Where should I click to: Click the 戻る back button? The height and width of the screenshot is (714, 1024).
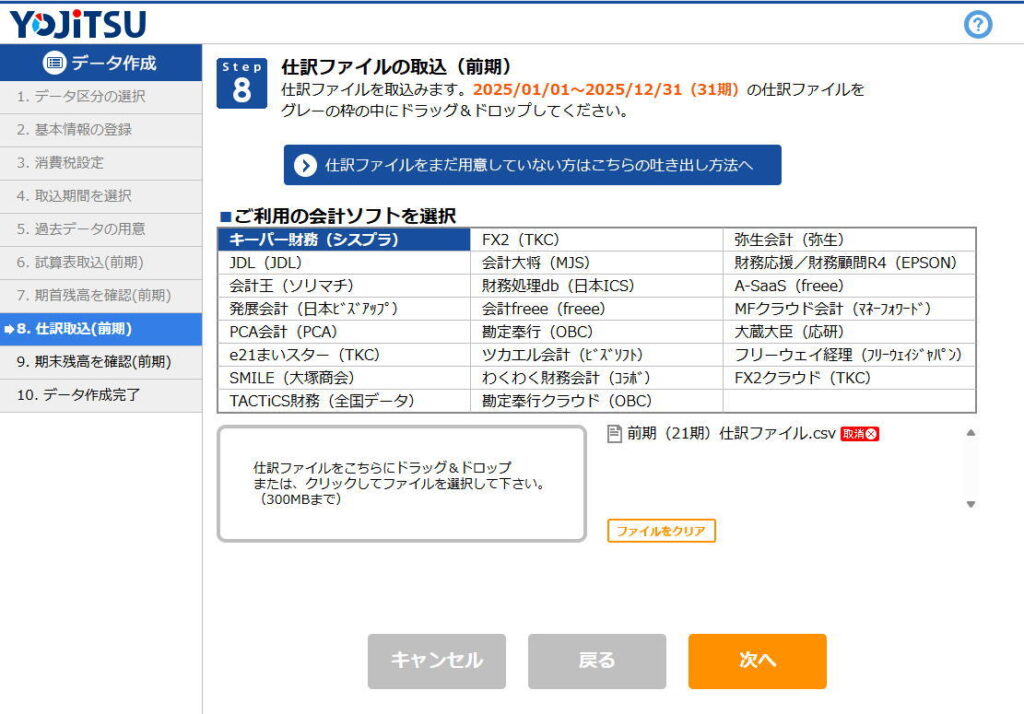pyautogui.click(x=596, y=661)
